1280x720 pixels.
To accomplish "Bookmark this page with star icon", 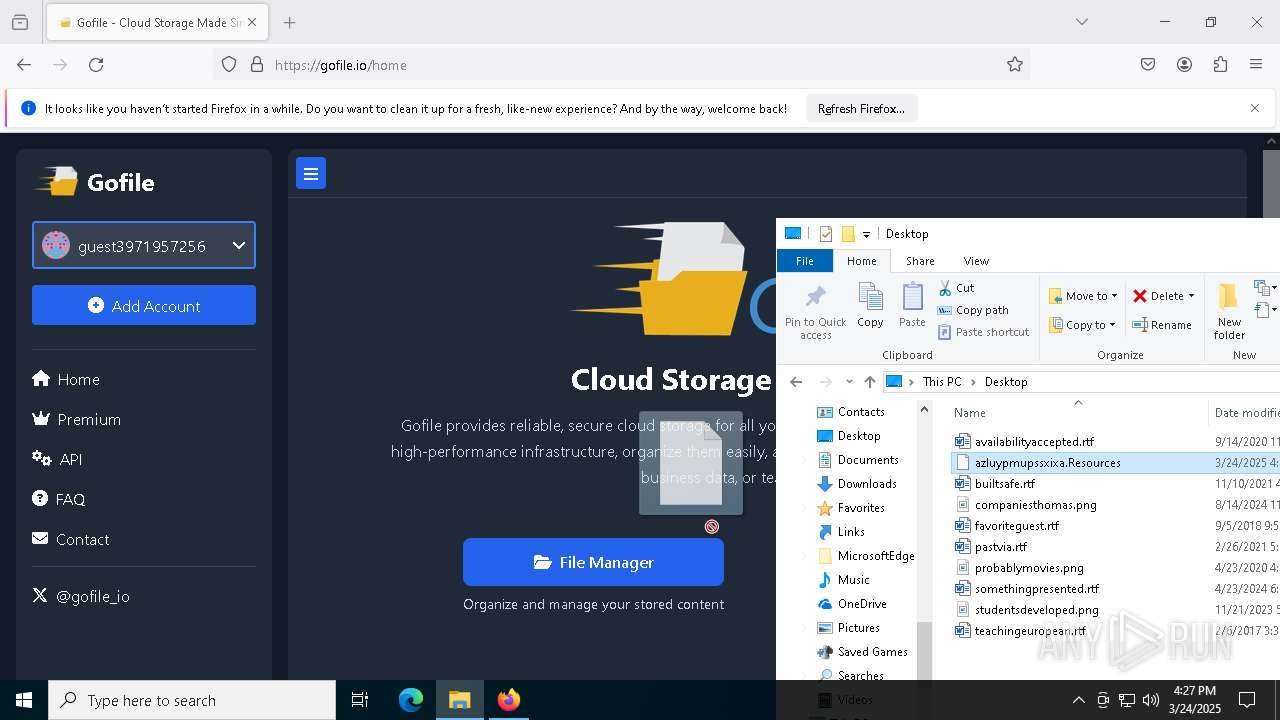I will pos(1015,65).
